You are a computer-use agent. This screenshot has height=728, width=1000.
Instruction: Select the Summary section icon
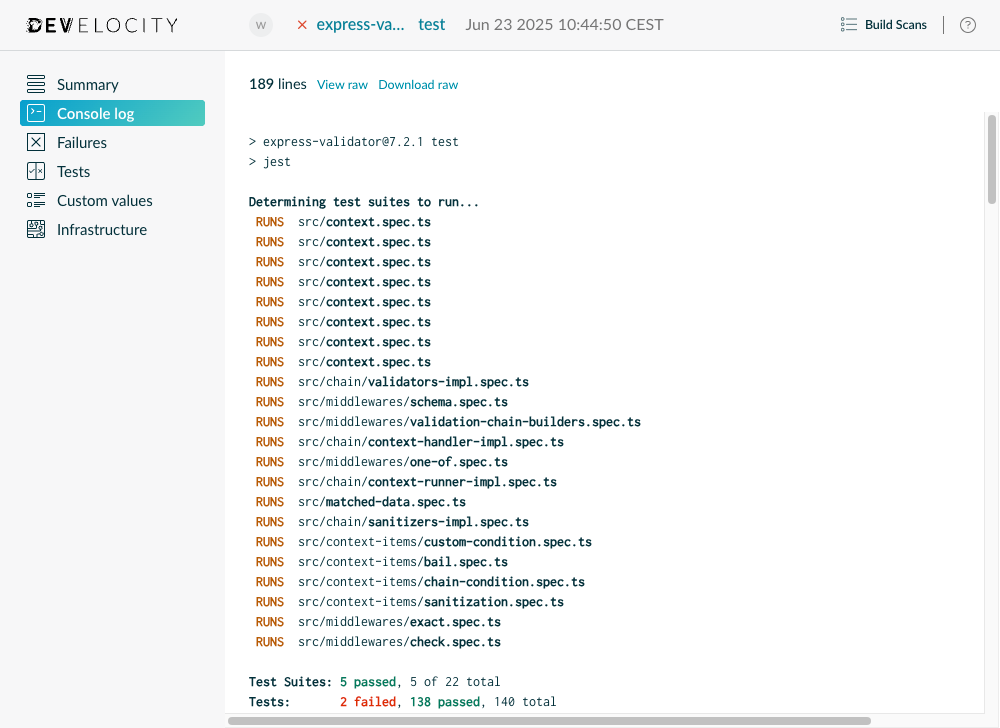click(35, 84)
